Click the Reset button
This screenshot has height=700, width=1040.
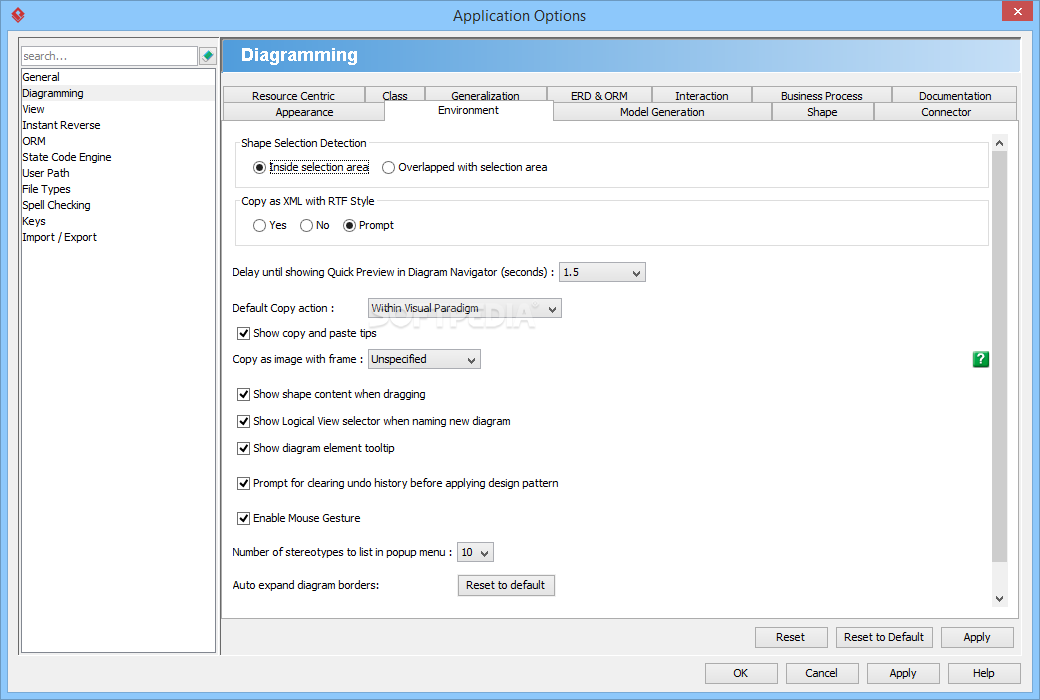791,637
